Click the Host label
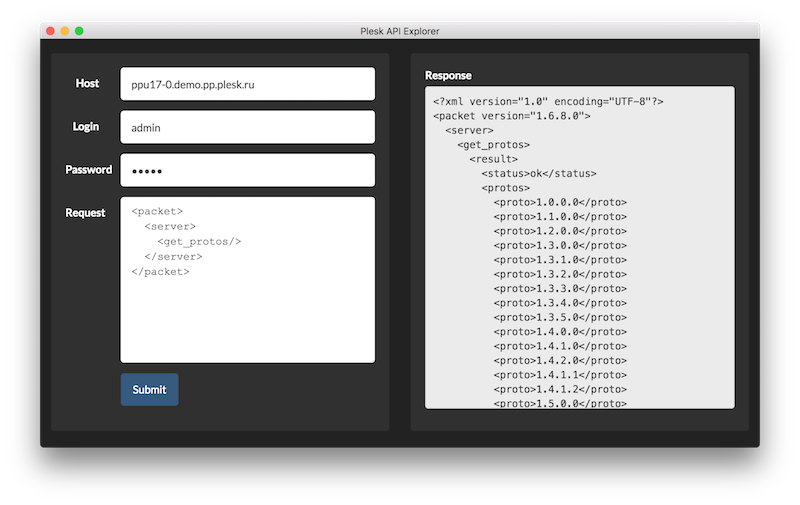Screen dimensions: 800x505 coord(87,83)
